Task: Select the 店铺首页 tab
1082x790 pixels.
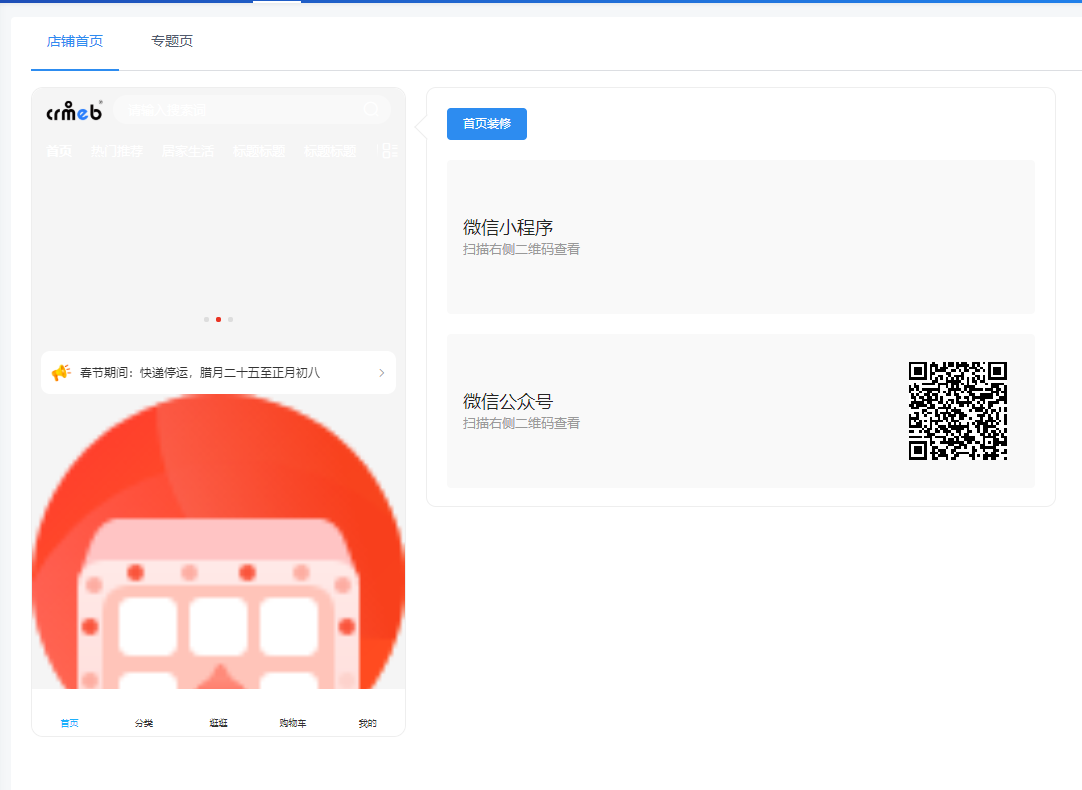Action: pos(74,41)
